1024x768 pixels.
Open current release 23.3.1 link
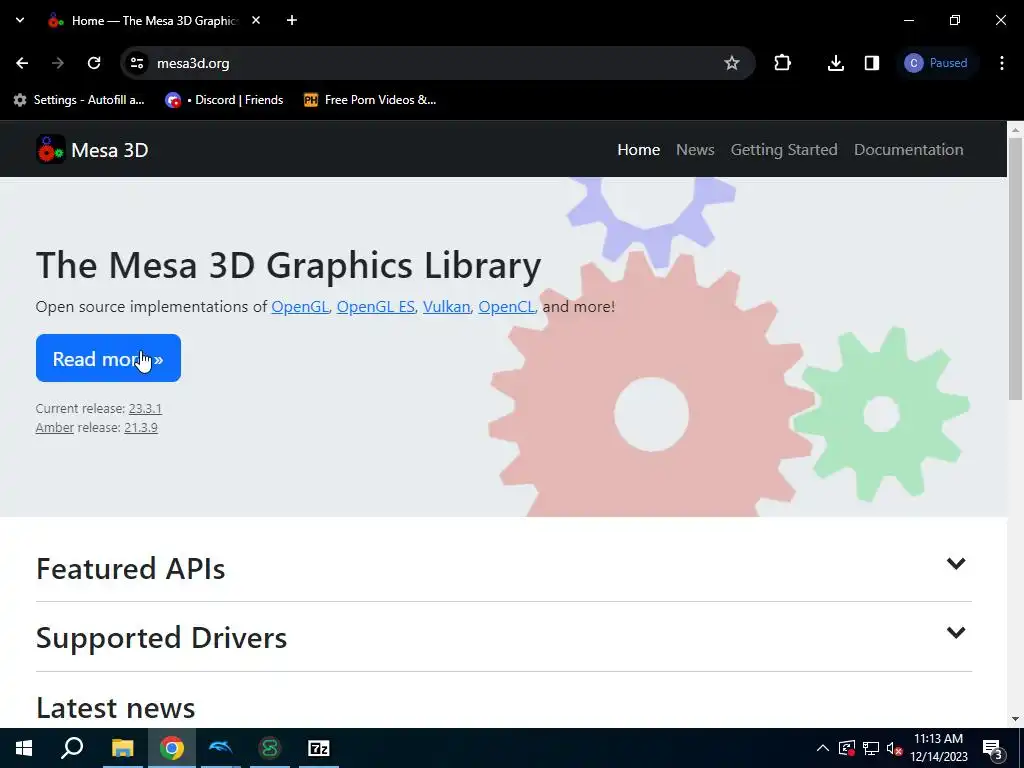[x=145, y=409]
